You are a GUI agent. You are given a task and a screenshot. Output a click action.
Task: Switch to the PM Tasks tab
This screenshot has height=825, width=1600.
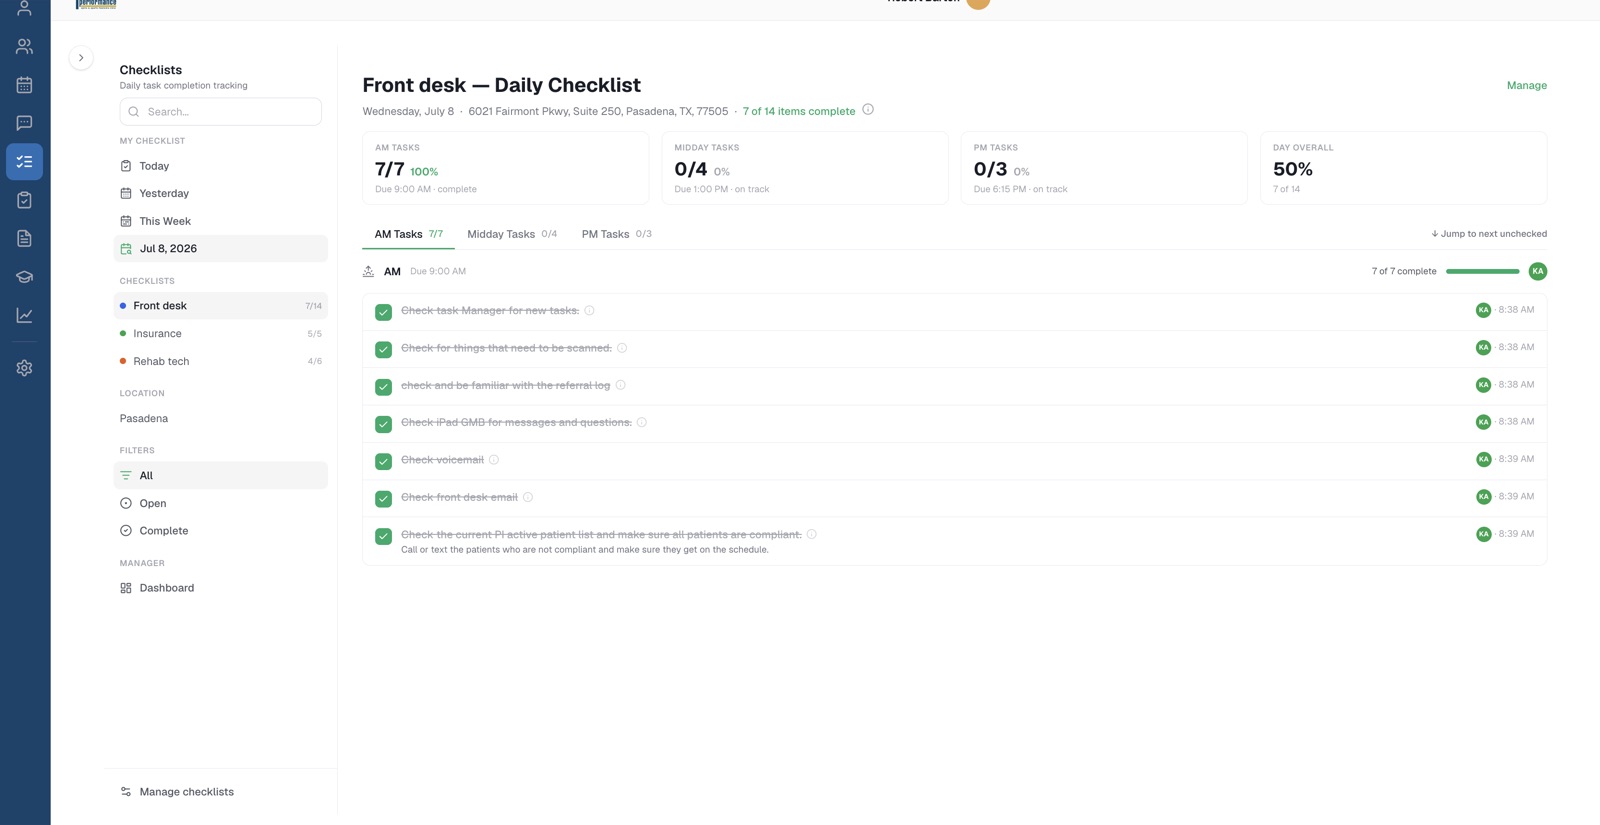pos(616,234)
